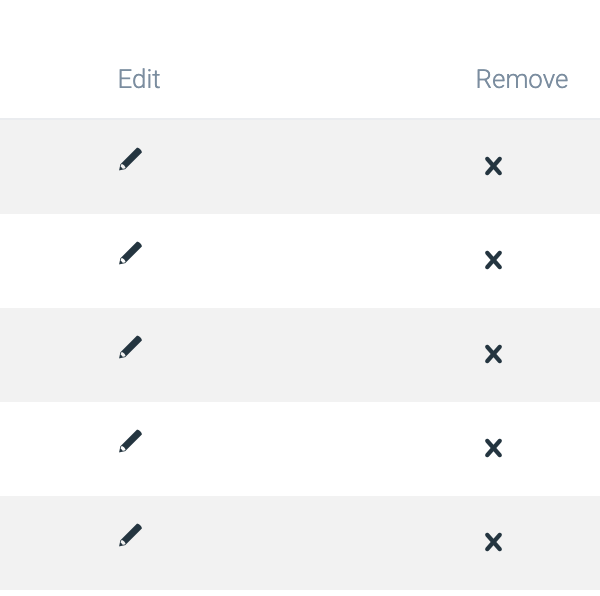This screenshot has width=600, height=596.
Task: Click the Edit column header
Action: [139, 79]
